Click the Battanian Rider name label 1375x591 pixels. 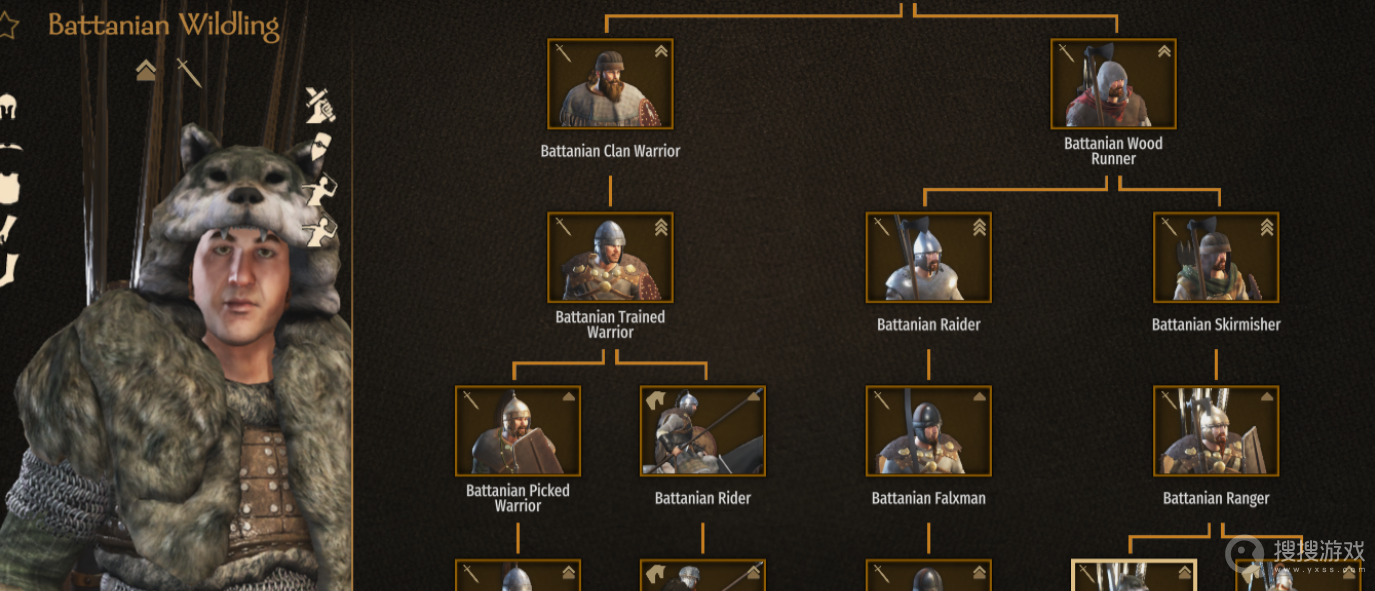coord(703,498)
